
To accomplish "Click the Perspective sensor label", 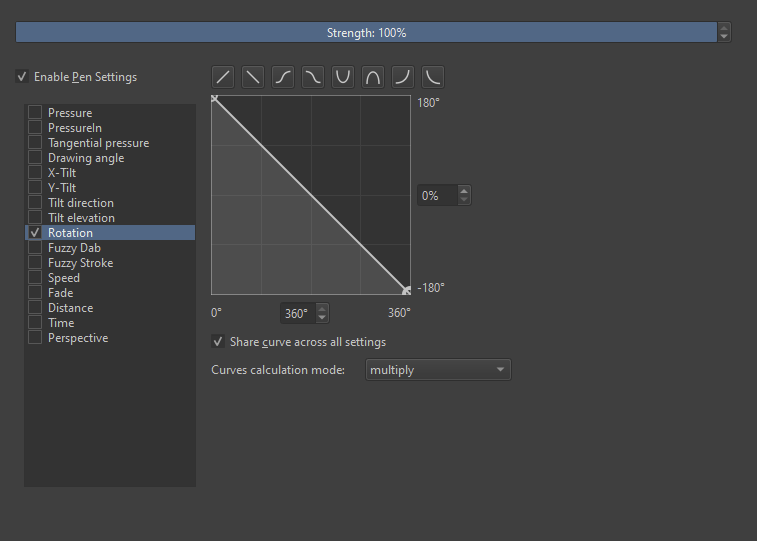I will [78, 338].
